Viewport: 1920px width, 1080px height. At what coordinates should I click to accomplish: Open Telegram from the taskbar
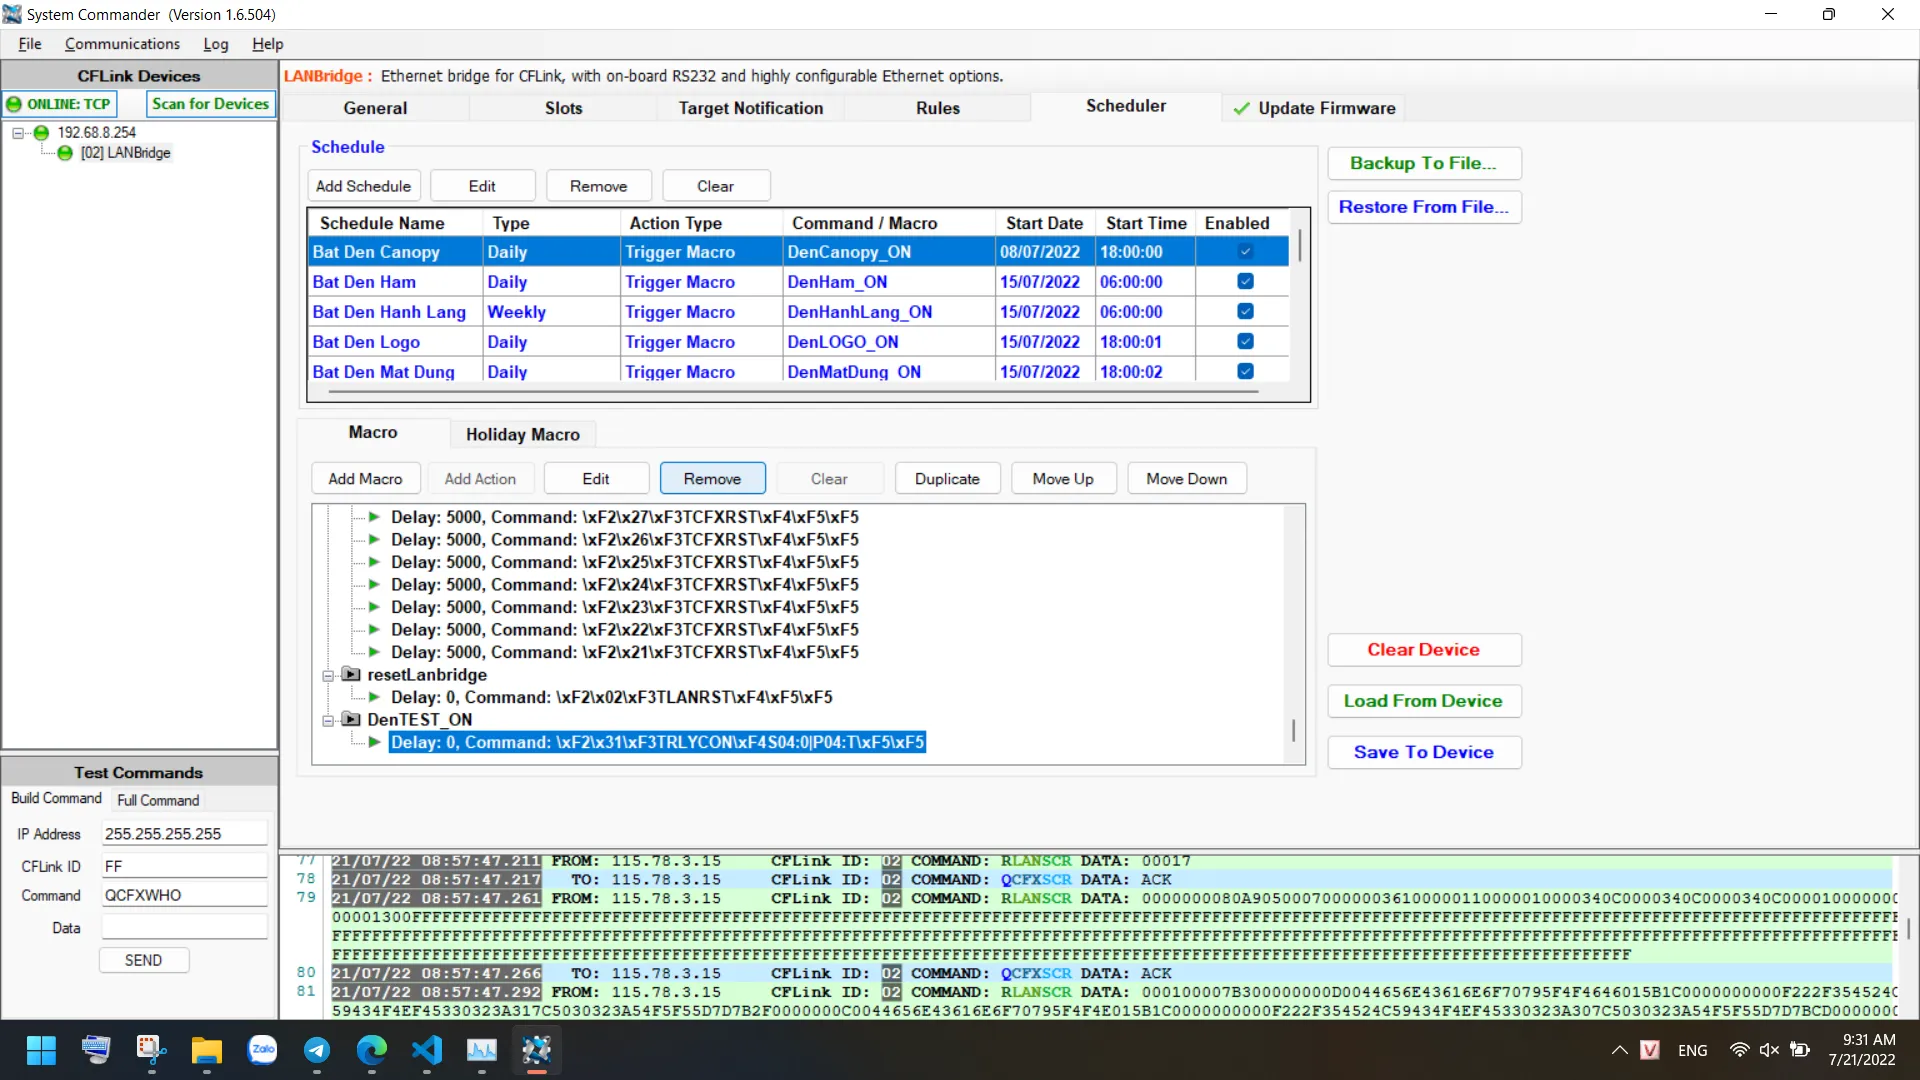[x=317, y=1050]
